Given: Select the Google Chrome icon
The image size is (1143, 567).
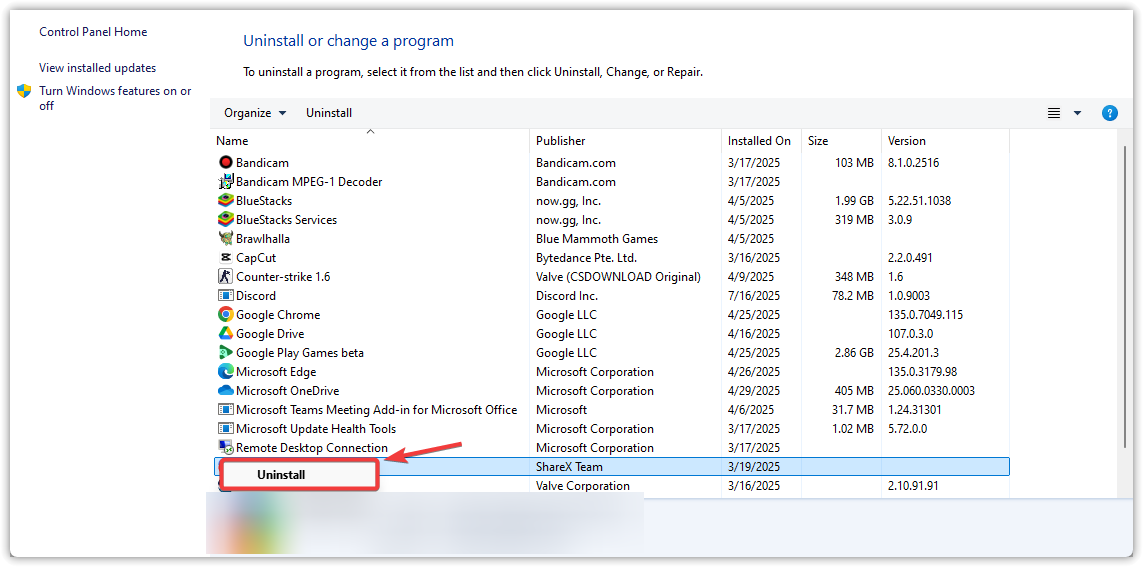Looking at the screenshot, I should [x=225, y=314].
